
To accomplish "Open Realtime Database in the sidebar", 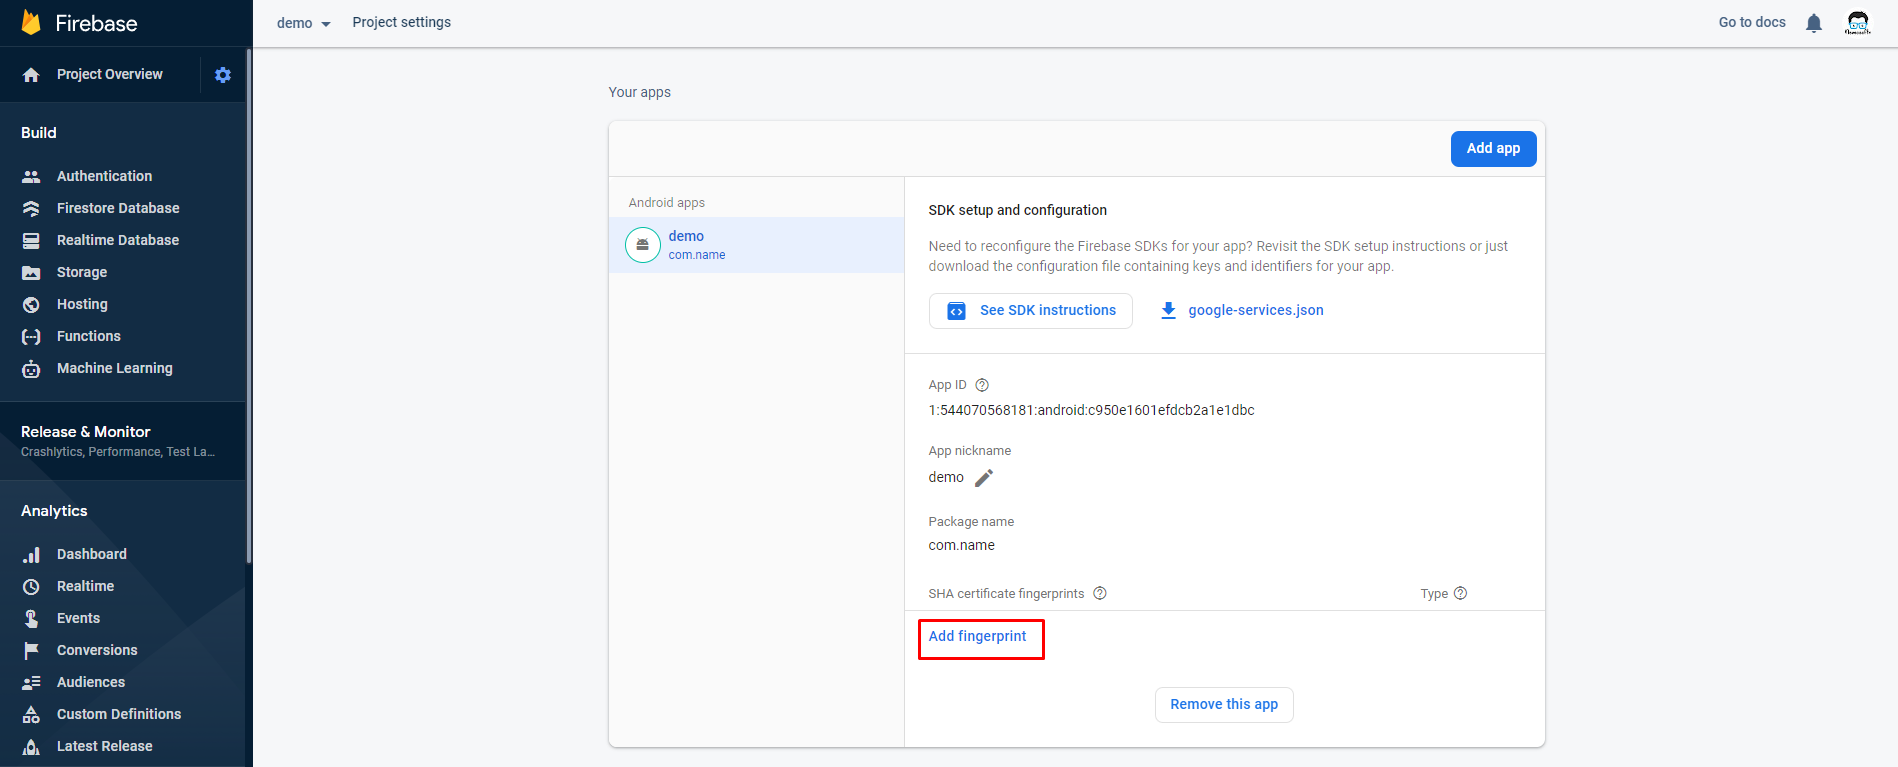I will pos(118,240).
